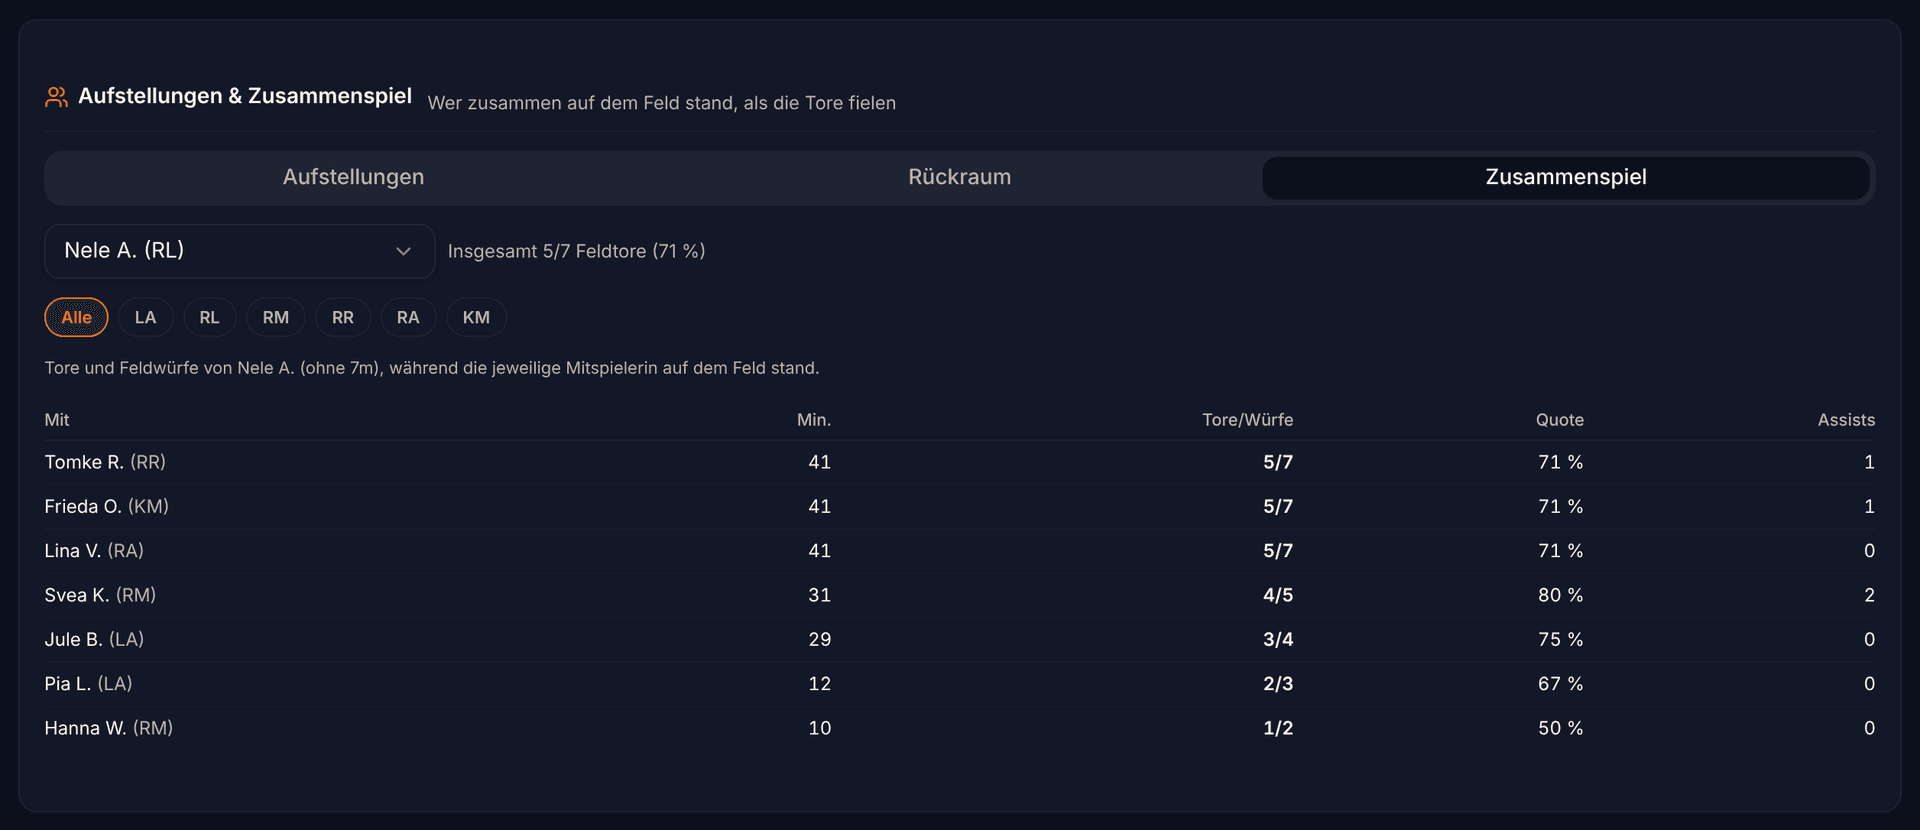Click the Assists column header
Screen dimensions: 1920x830
coord(1846,420)
